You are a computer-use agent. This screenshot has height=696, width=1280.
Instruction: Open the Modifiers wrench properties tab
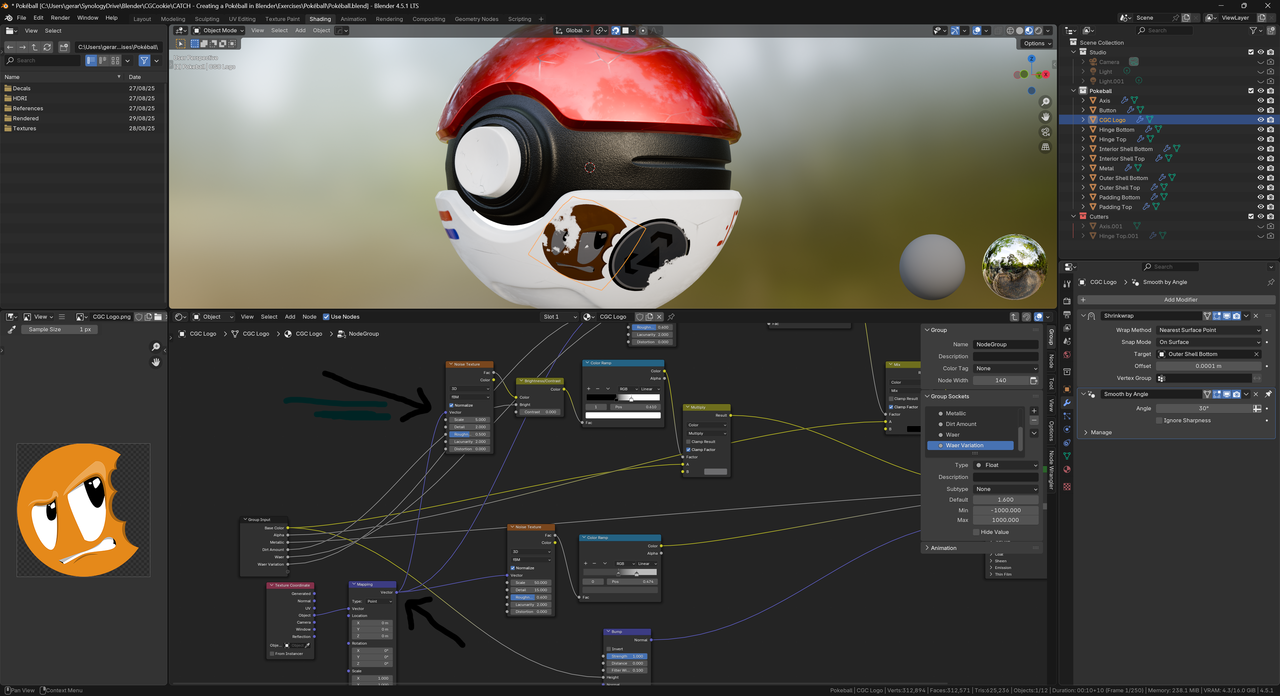tap(1067, 402)
